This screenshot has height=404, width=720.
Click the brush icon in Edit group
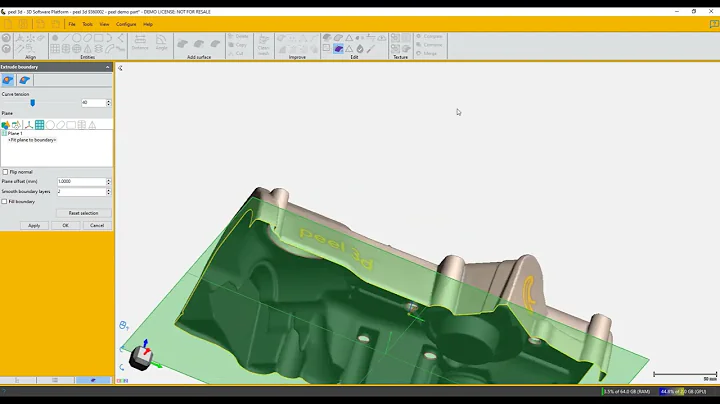tap(371, 49)
